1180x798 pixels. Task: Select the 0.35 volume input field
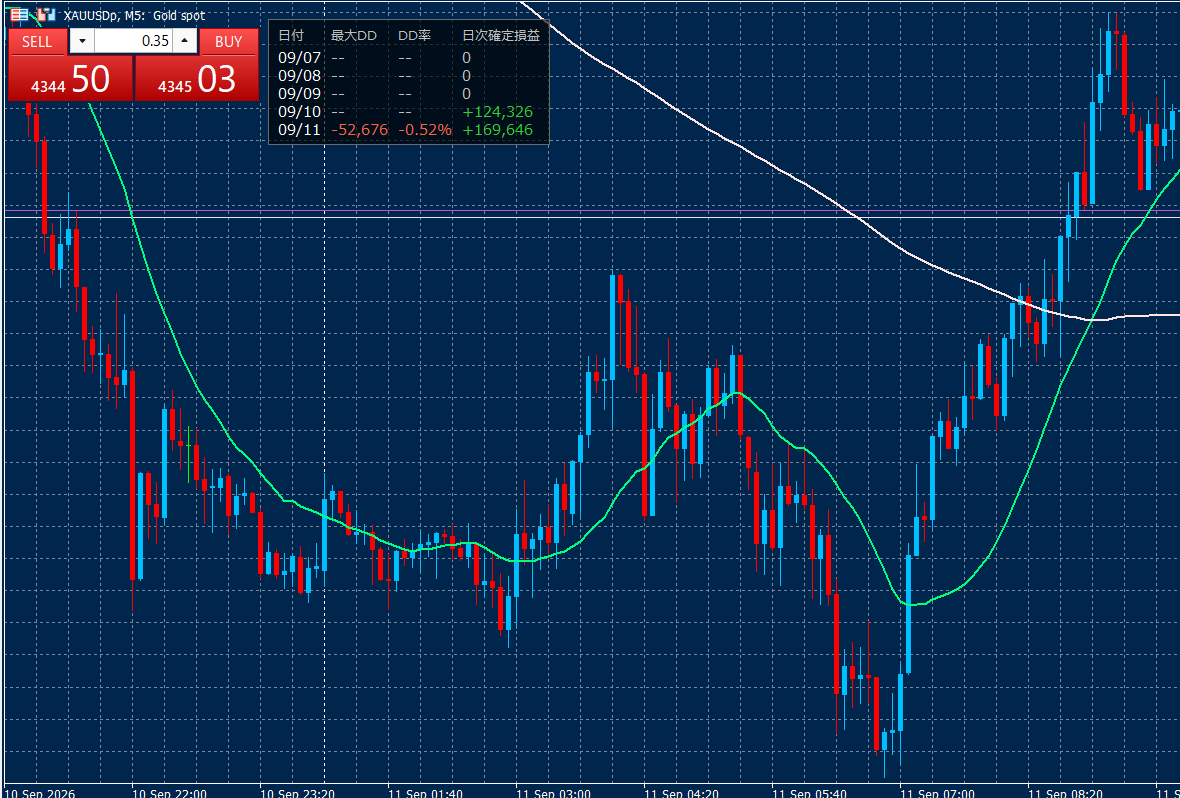tap(133, 41)
